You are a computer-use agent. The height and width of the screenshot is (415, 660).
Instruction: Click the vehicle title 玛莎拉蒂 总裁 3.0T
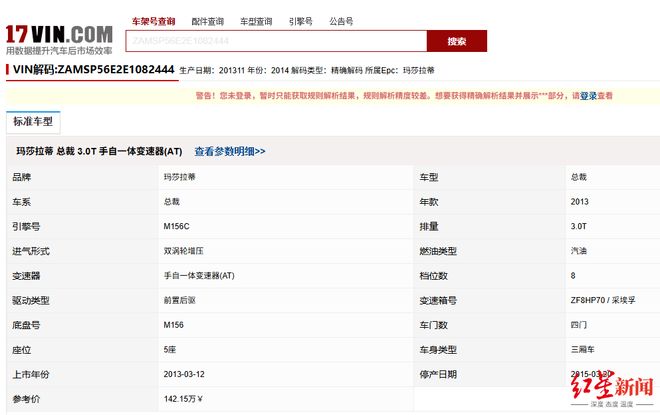click(99, 151)
